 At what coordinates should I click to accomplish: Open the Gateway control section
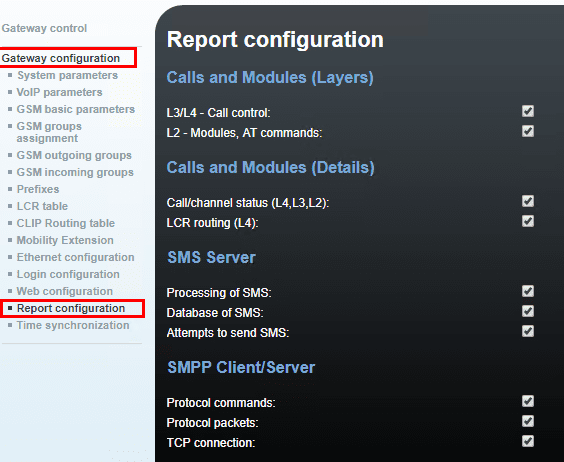(x=44, y=28)
